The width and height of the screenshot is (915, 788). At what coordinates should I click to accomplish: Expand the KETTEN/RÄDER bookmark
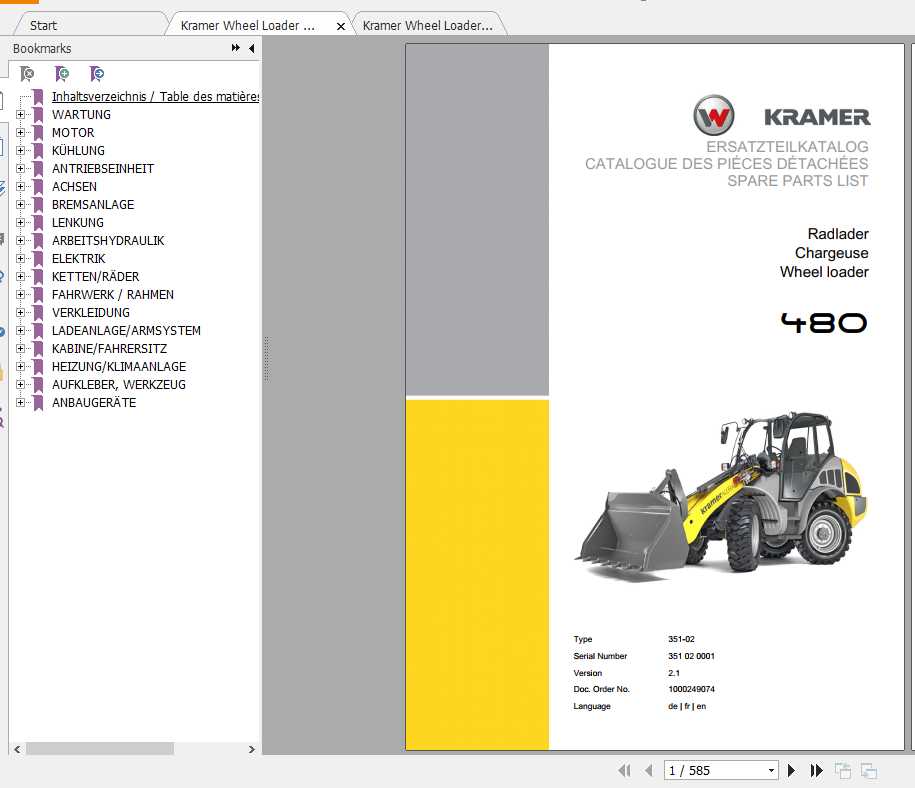tap(20, 277)
